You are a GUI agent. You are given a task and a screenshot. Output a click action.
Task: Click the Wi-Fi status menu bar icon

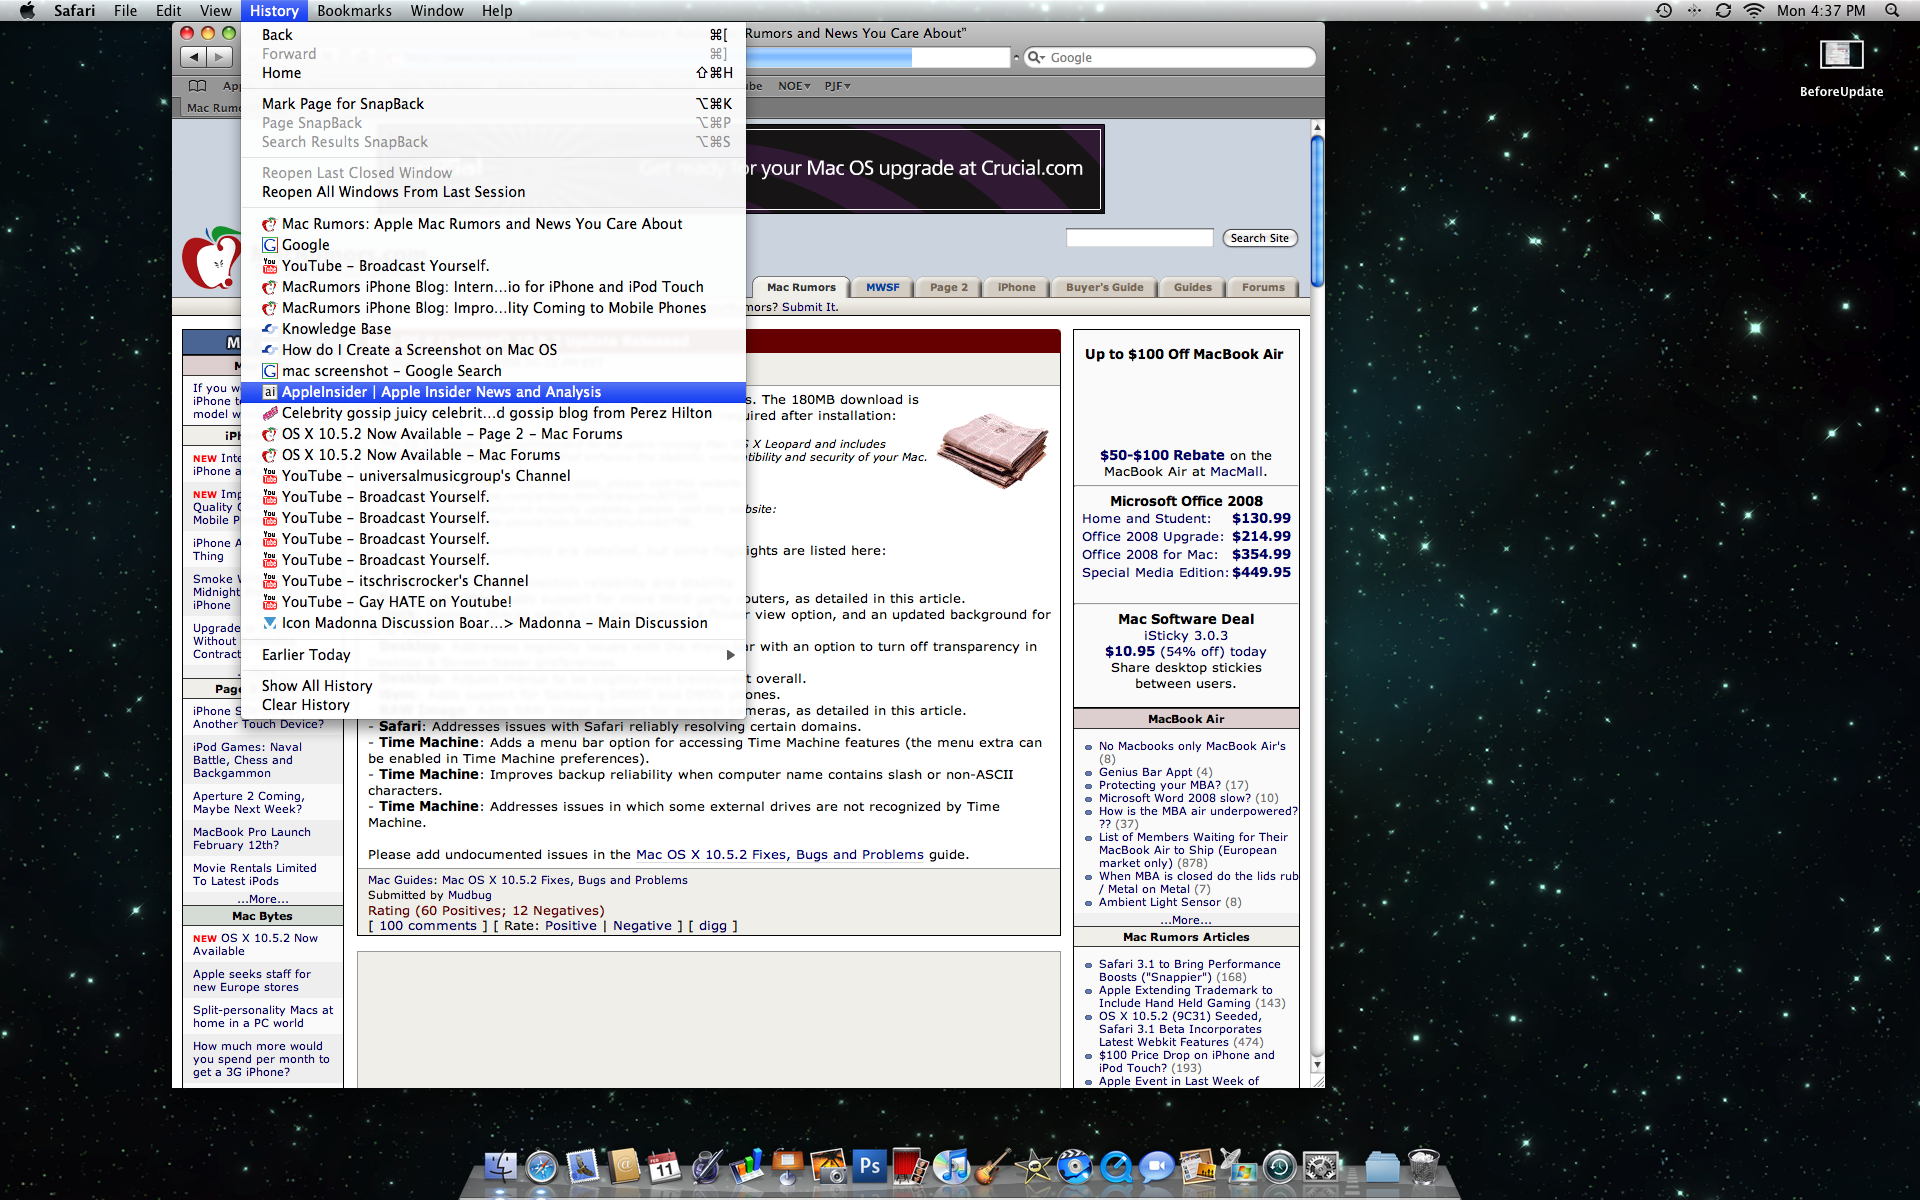pos(1753,11)
